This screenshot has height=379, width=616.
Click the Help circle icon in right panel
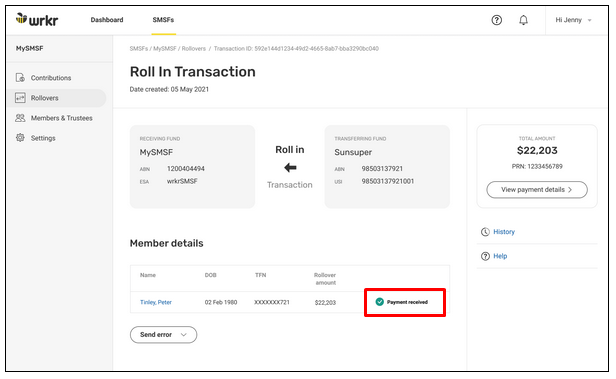click(x=485, y=256)
